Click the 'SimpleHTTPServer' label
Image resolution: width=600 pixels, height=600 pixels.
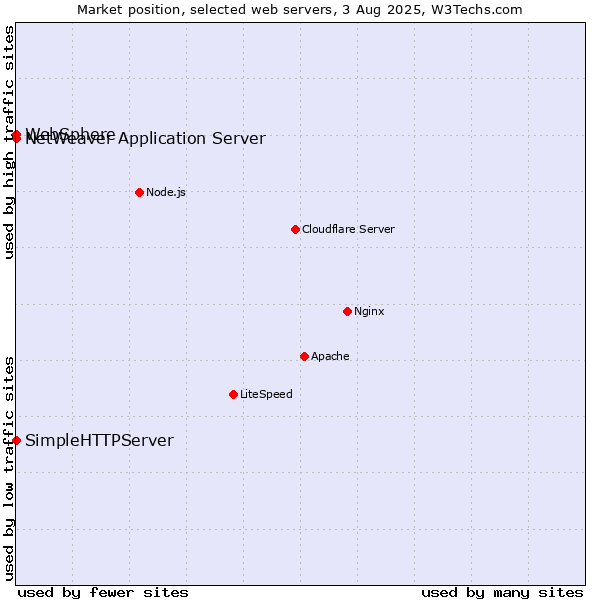99,440
